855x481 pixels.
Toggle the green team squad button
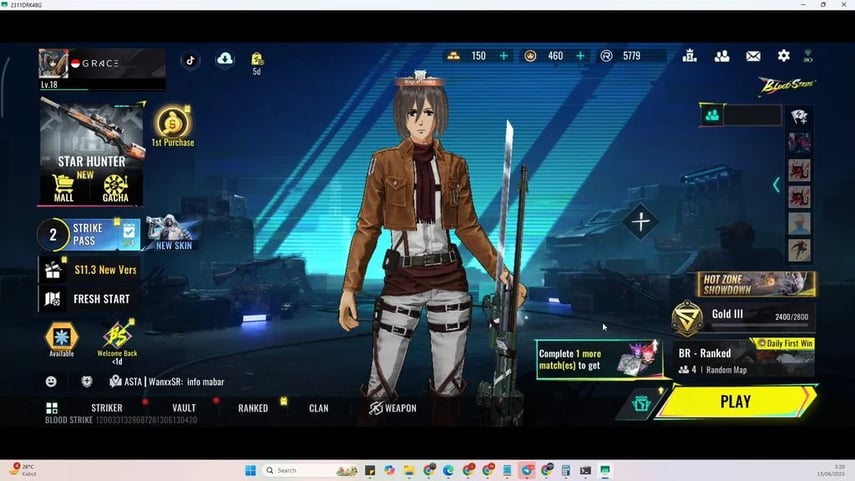point(711,115)
